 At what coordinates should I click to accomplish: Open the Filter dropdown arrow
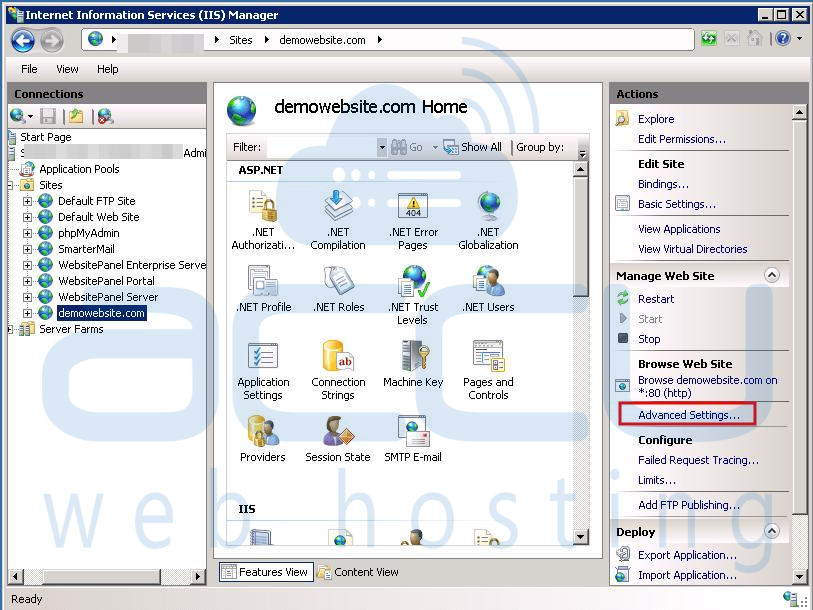(x=382, y=147)
